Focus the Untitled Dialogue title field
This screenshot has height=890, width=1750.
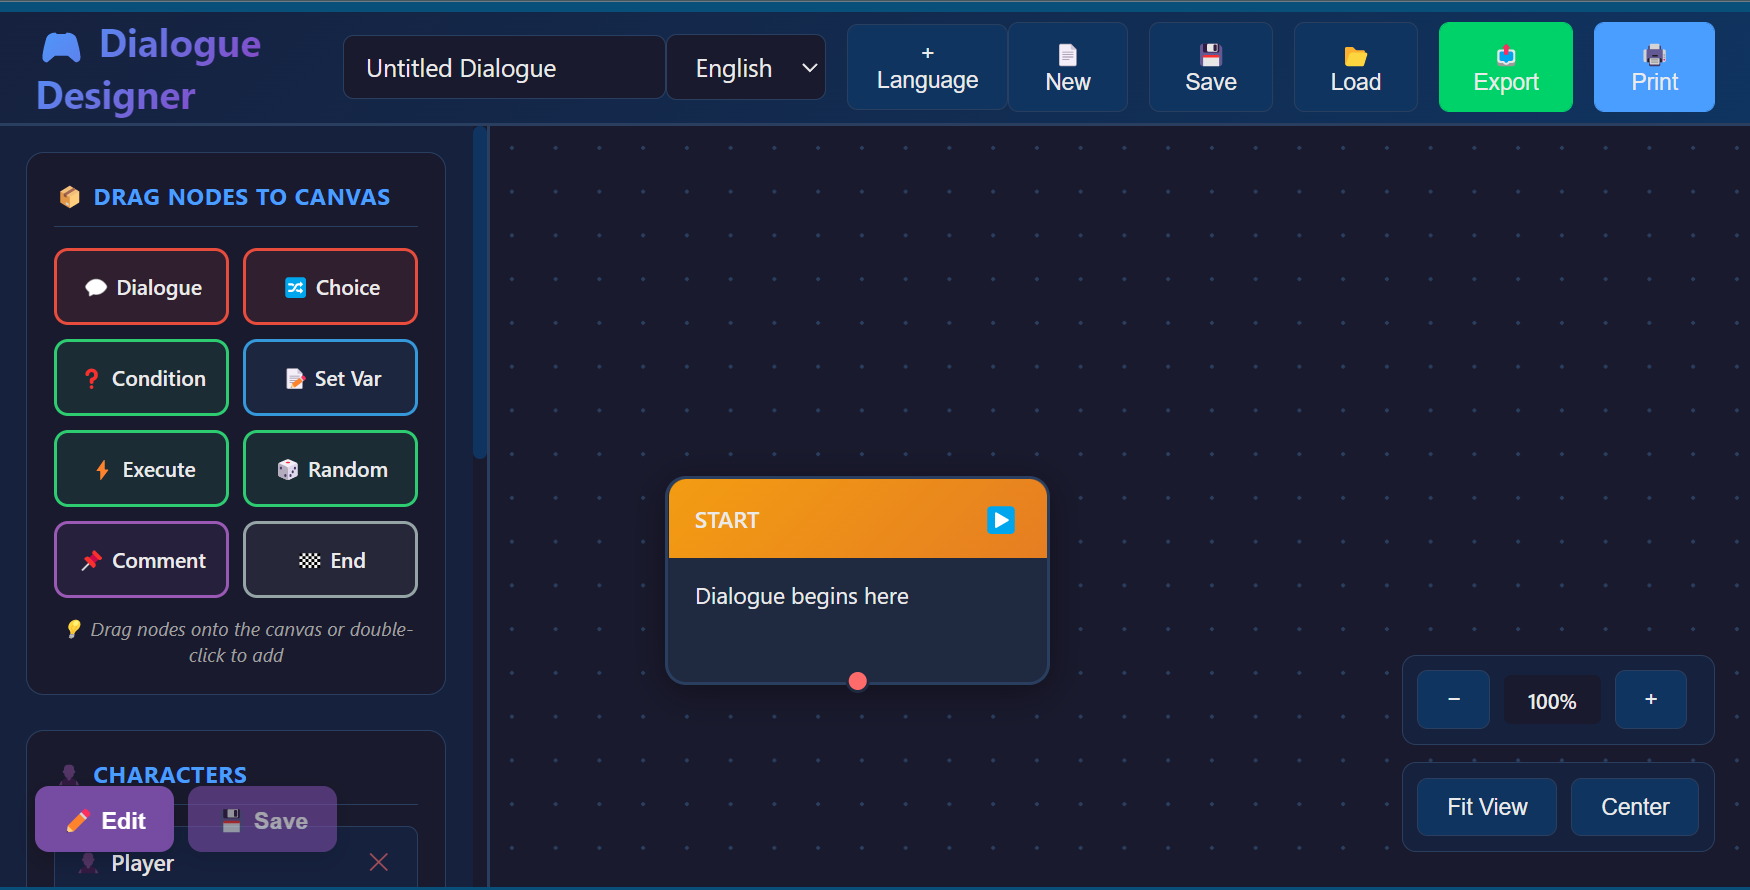point(504,67)
